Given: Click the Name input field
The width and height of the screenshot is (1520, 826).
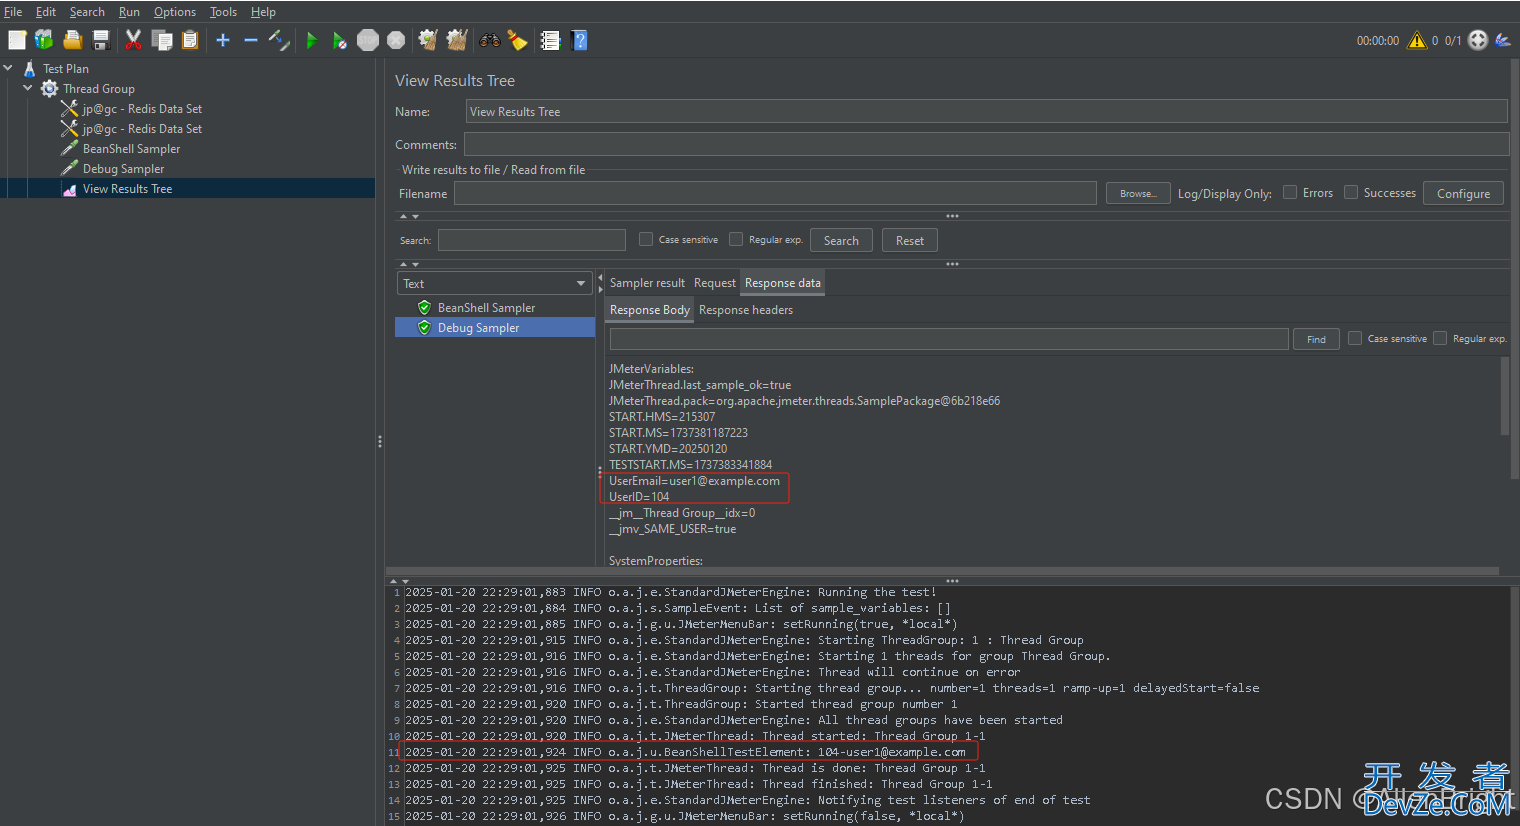Looking at the screenshot, I should pyautogui.click(x=986, y=111).
